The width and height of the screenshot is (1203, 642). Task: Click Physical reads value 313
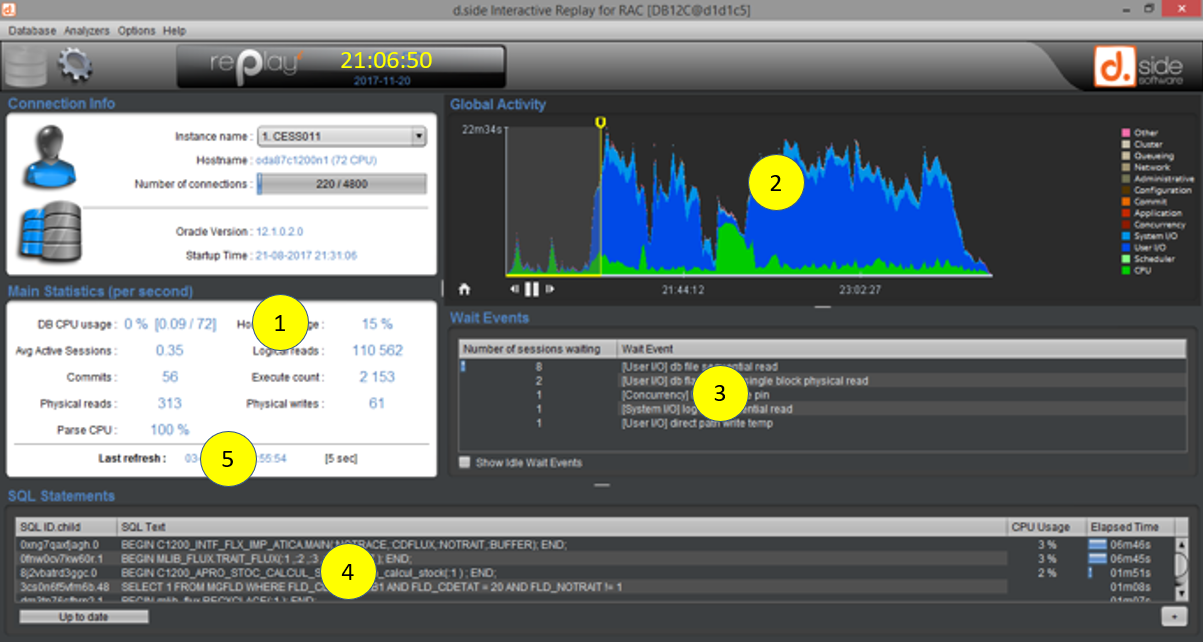point(169,403)
